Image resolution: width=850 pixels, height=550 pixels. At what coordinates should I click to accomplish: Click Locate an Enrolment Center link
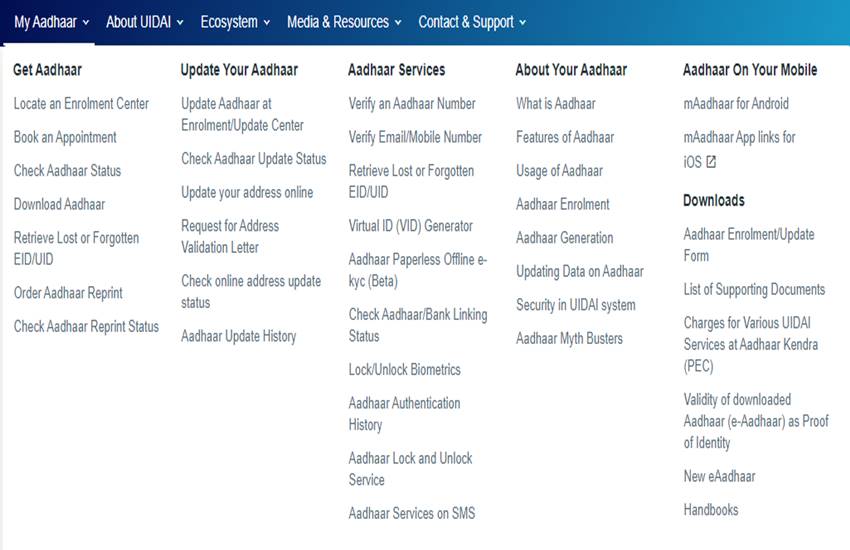(x=81, y=104)
